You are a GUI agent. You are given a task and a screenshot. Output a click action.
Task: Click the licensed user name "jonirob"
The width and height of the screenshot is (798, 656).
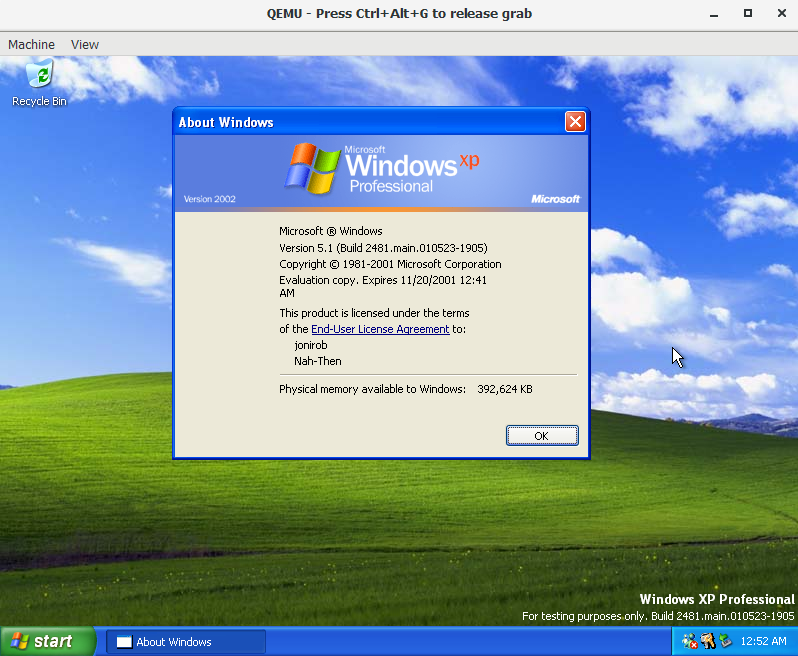point(310,346)
